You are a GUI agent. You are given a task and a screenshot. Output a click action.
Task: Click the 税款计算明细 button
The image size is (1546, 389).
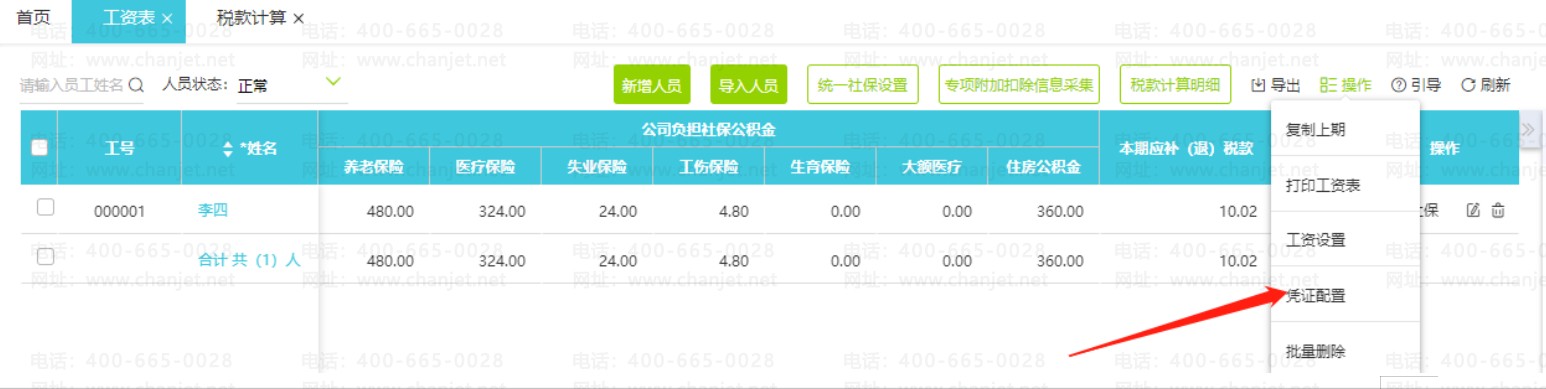1174,86
